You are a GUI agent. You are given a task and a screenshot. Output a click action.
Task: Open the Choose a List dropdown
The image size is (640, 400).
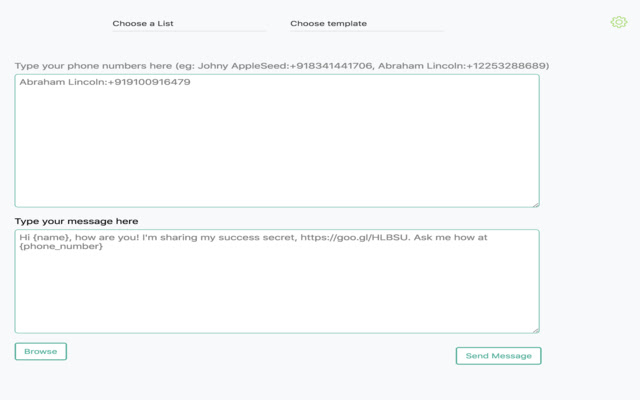188,23
